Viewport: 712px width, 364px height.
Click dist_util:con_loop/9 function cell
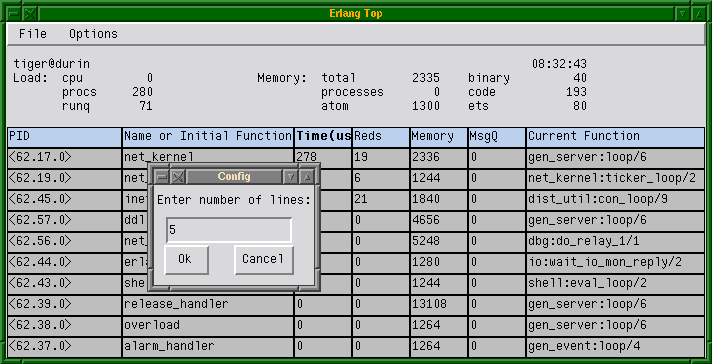[615, 200]
